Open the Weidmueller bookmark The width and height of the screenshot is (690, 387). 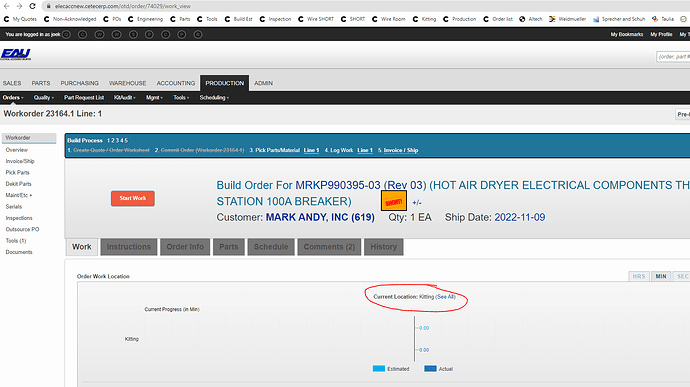568,19
